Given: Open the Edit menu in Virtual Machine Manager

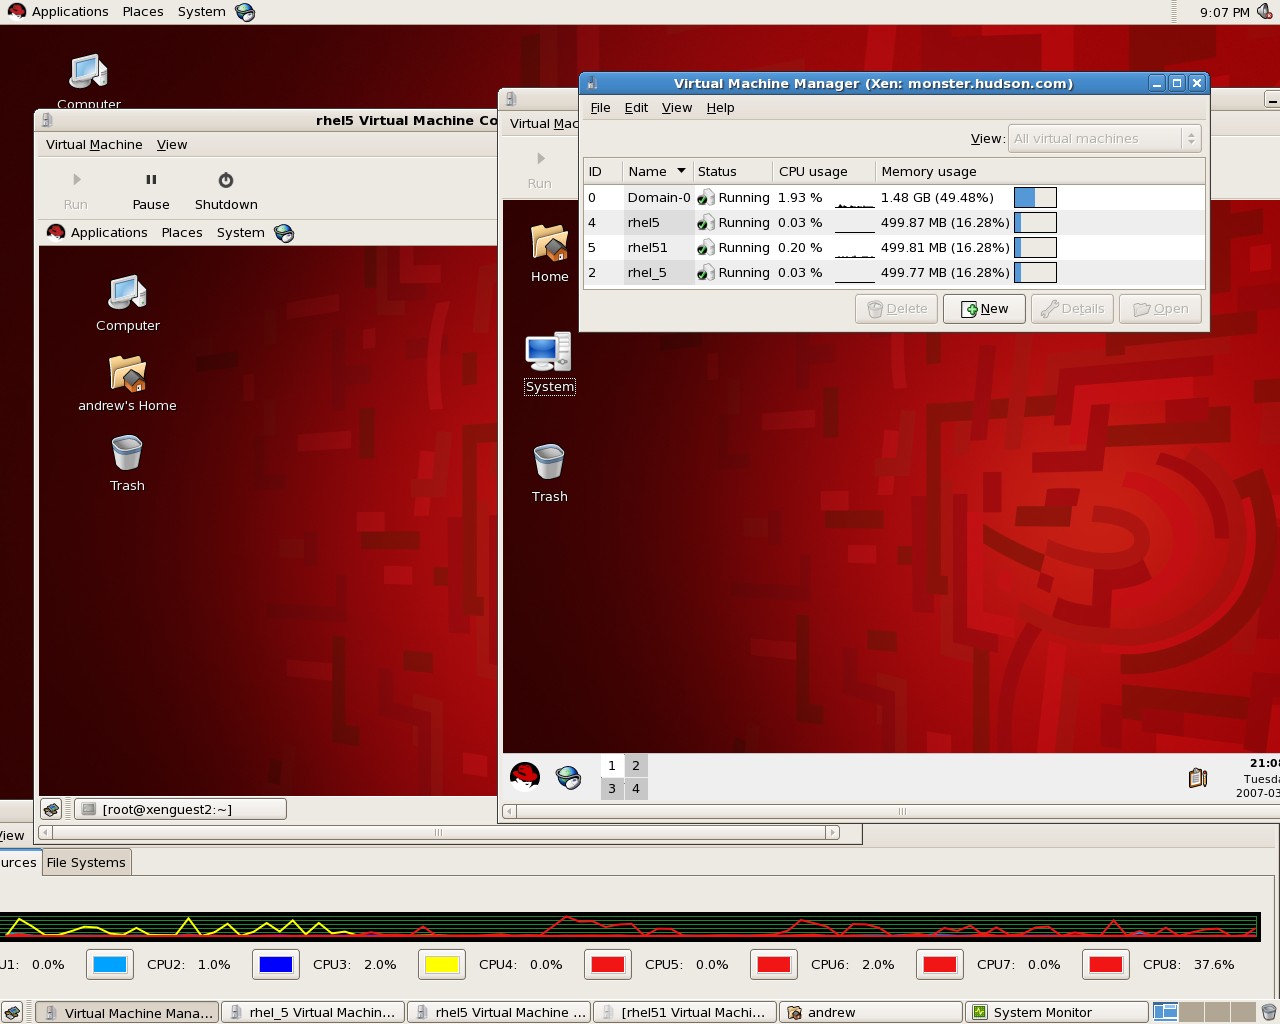Looking at the screenshot, I should coord(636,108).
